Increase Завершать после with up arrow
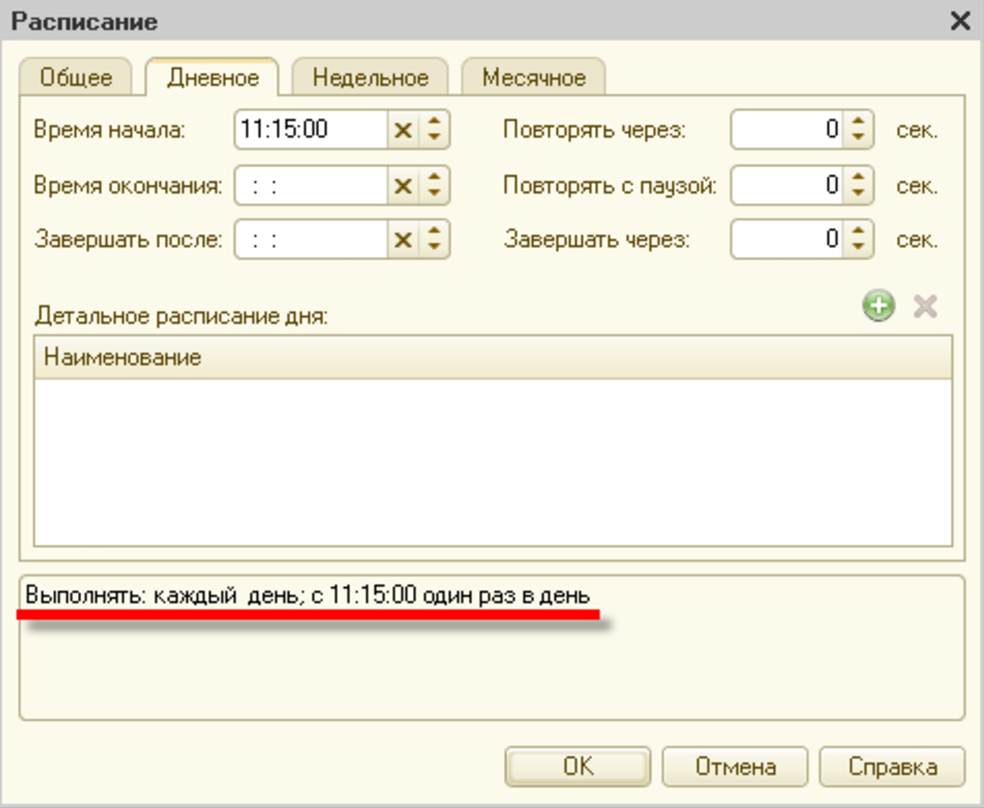Viewport: 984px width, 808px height. [434, 230]
